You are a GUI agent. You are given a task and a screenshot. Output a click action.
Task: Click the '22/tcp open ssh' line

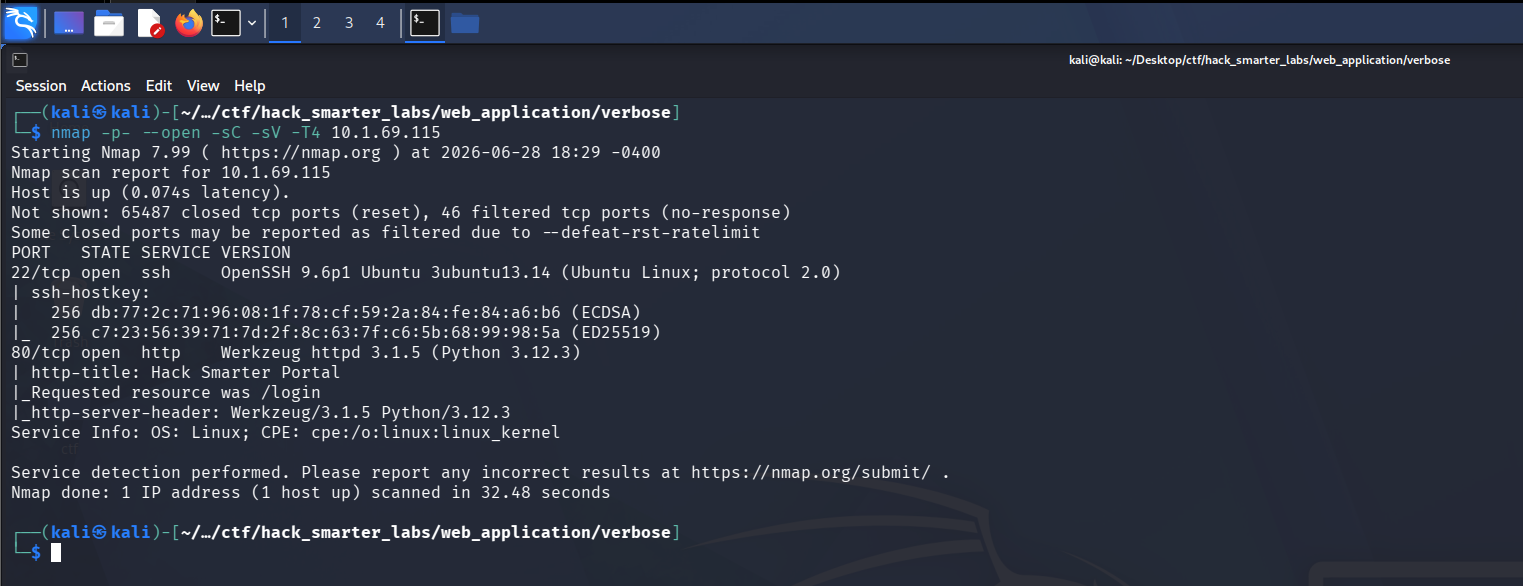(426, 272)
